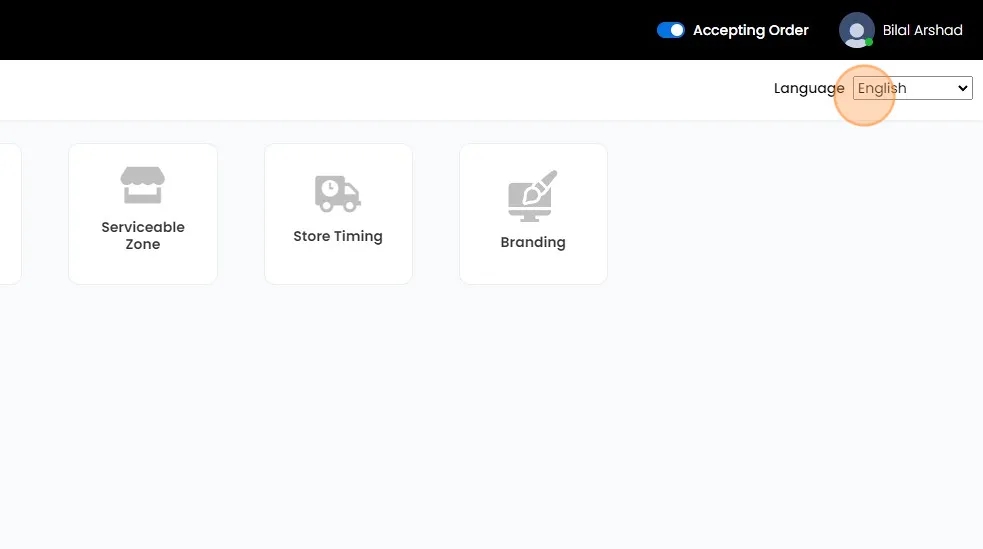Screen dimensions: 983x549
Task: Click the green online status dot
Action: click(869, 42)
